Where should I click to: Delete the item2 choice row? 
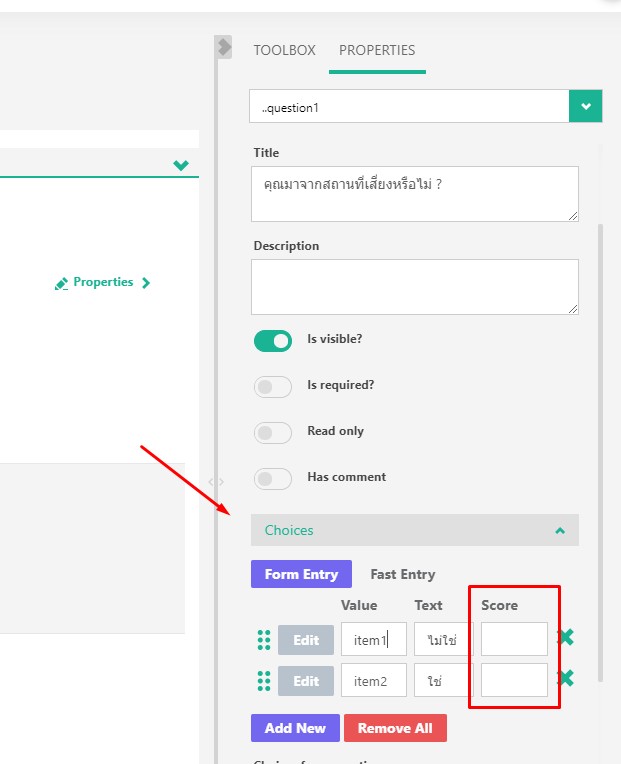click(x=565, y=678)
